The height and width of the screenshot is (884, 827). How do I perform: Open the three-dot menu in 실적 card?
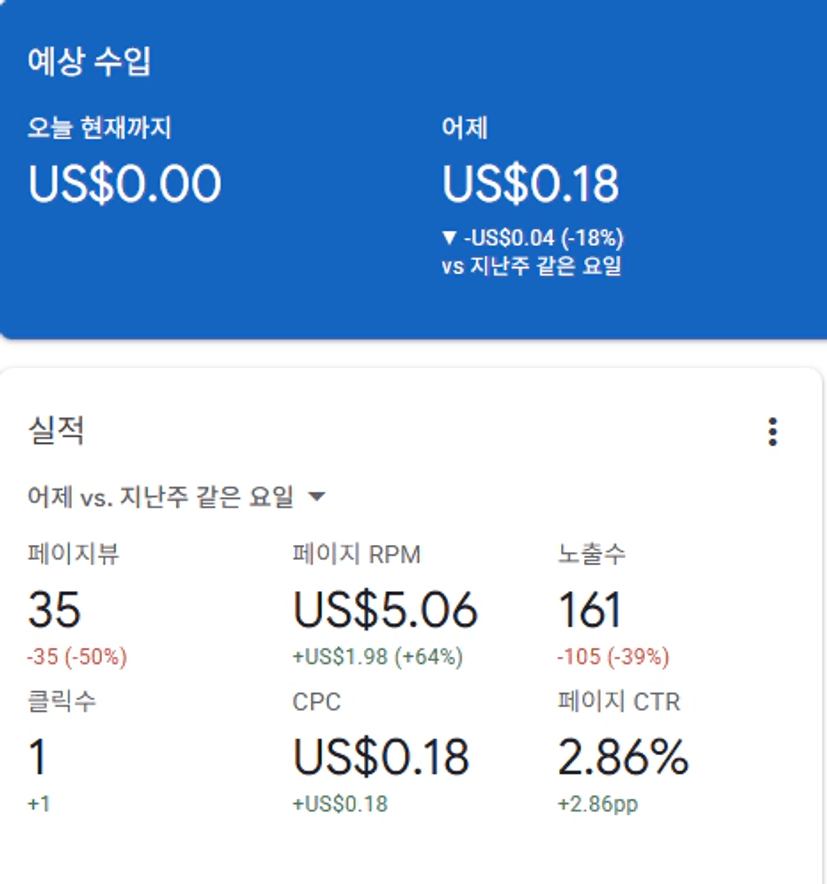pos(772,432)
